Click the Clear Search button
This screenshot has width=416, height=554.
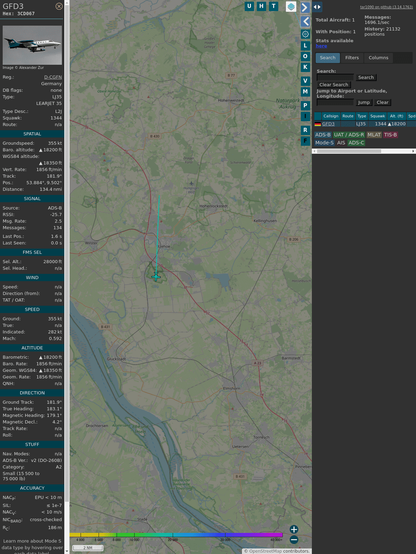click(x=334, y=84)
